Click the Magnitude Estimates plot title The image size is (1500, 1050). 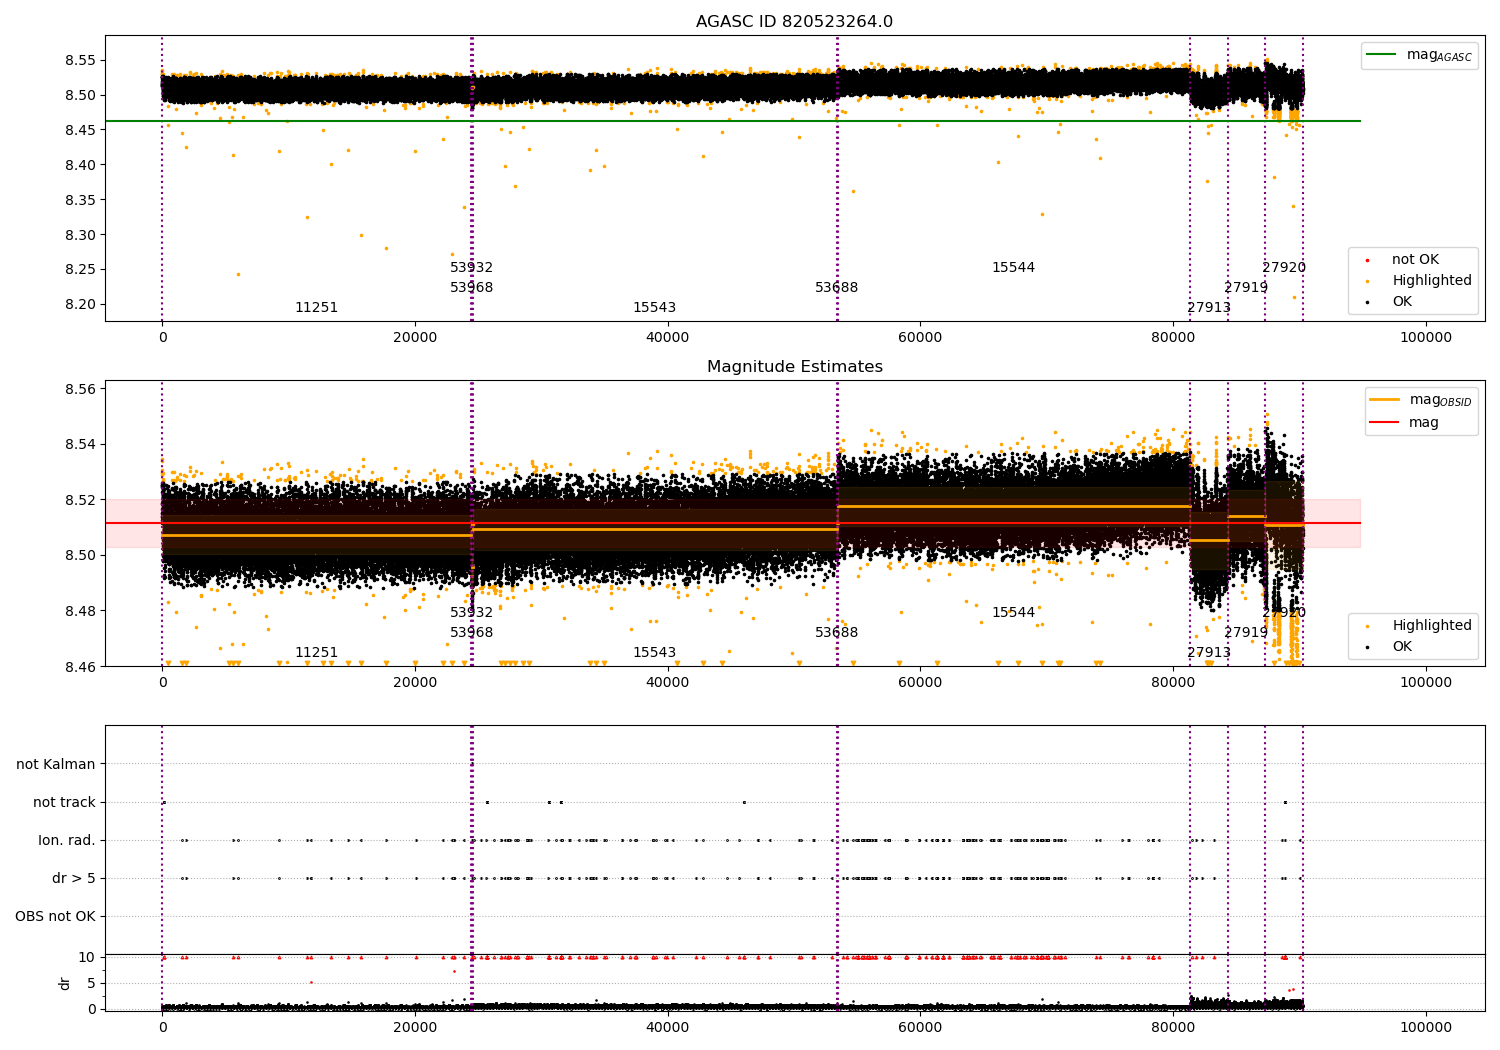click(x=794, y=367)
